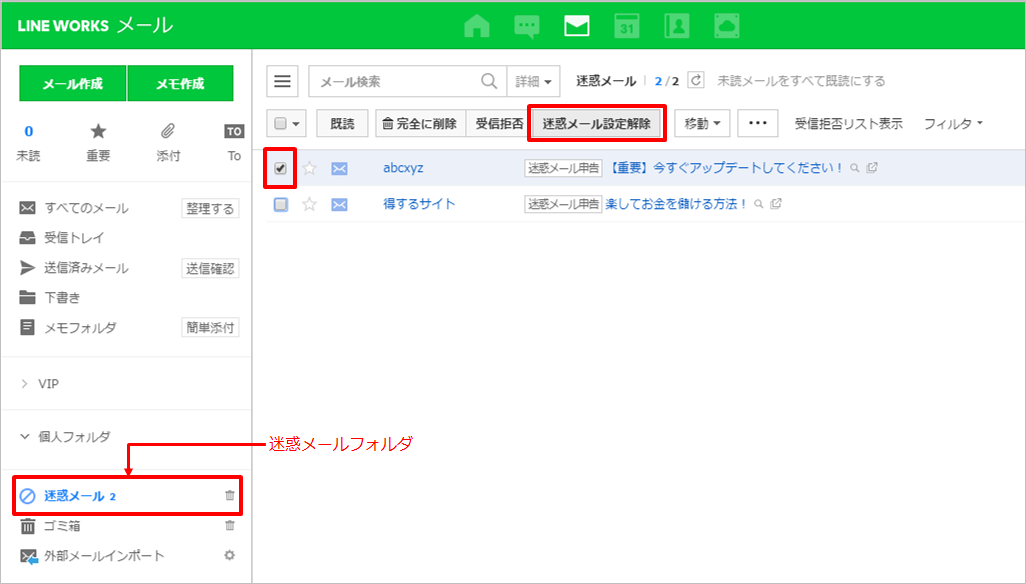Open the Home icon in top bar
The width and height of the screenshot is (1026, 584).
[477, 26]
